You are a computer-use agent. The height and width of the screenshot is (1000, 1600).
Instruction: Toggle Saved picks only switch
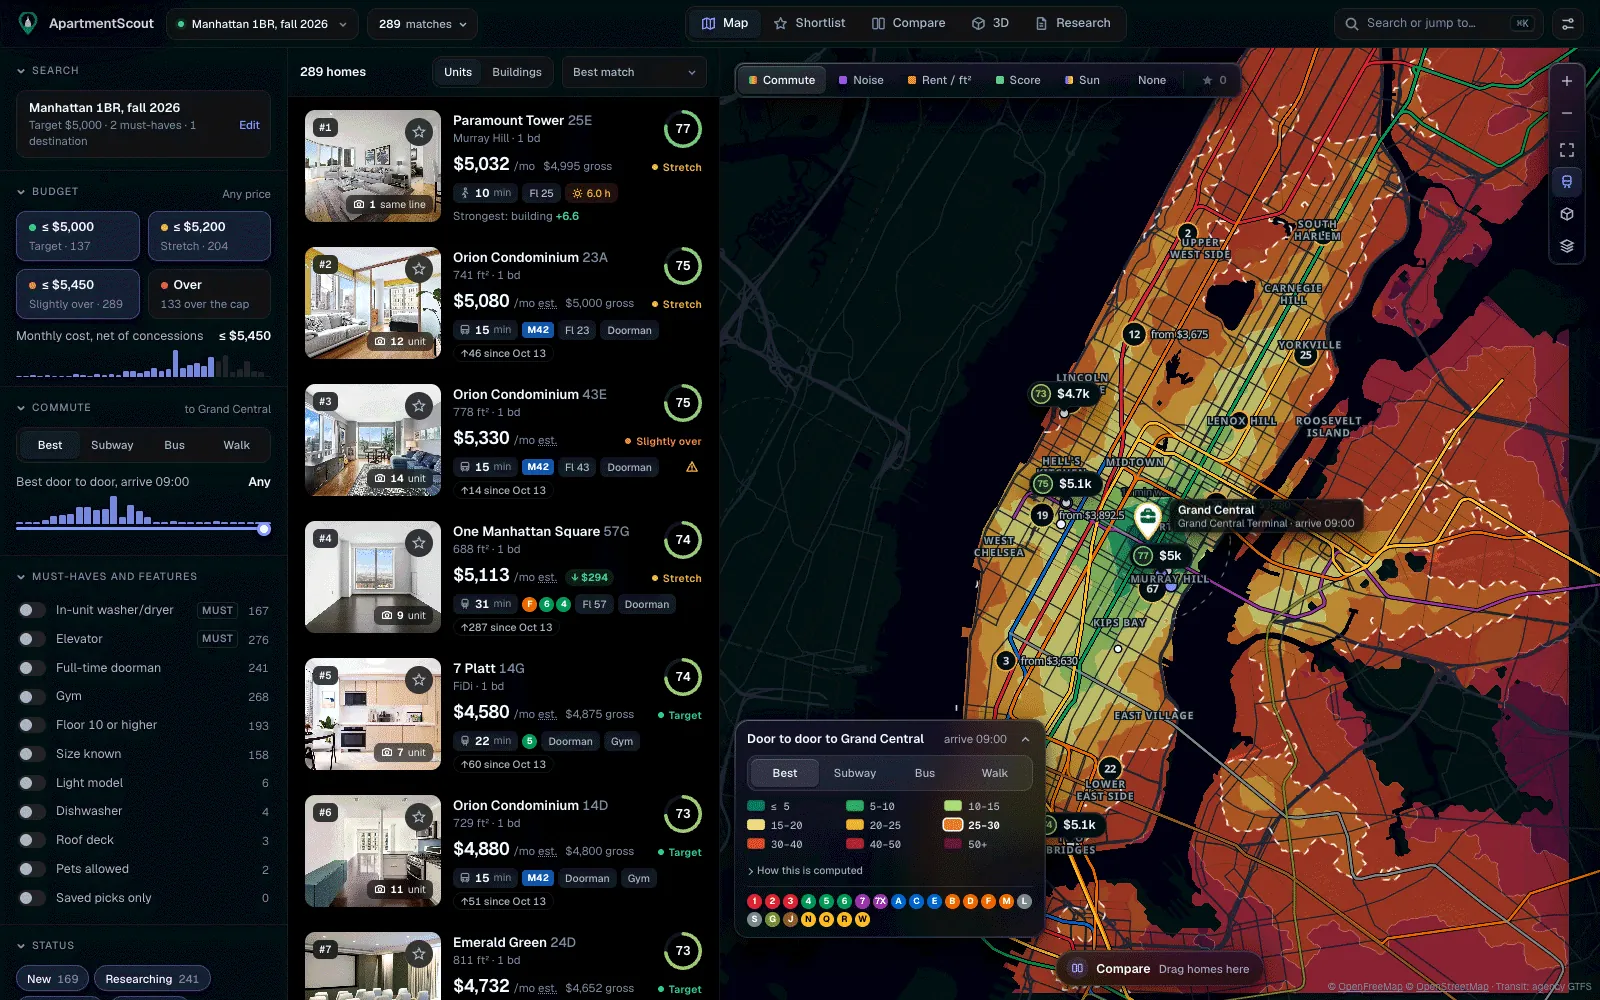tap(32, 898)
